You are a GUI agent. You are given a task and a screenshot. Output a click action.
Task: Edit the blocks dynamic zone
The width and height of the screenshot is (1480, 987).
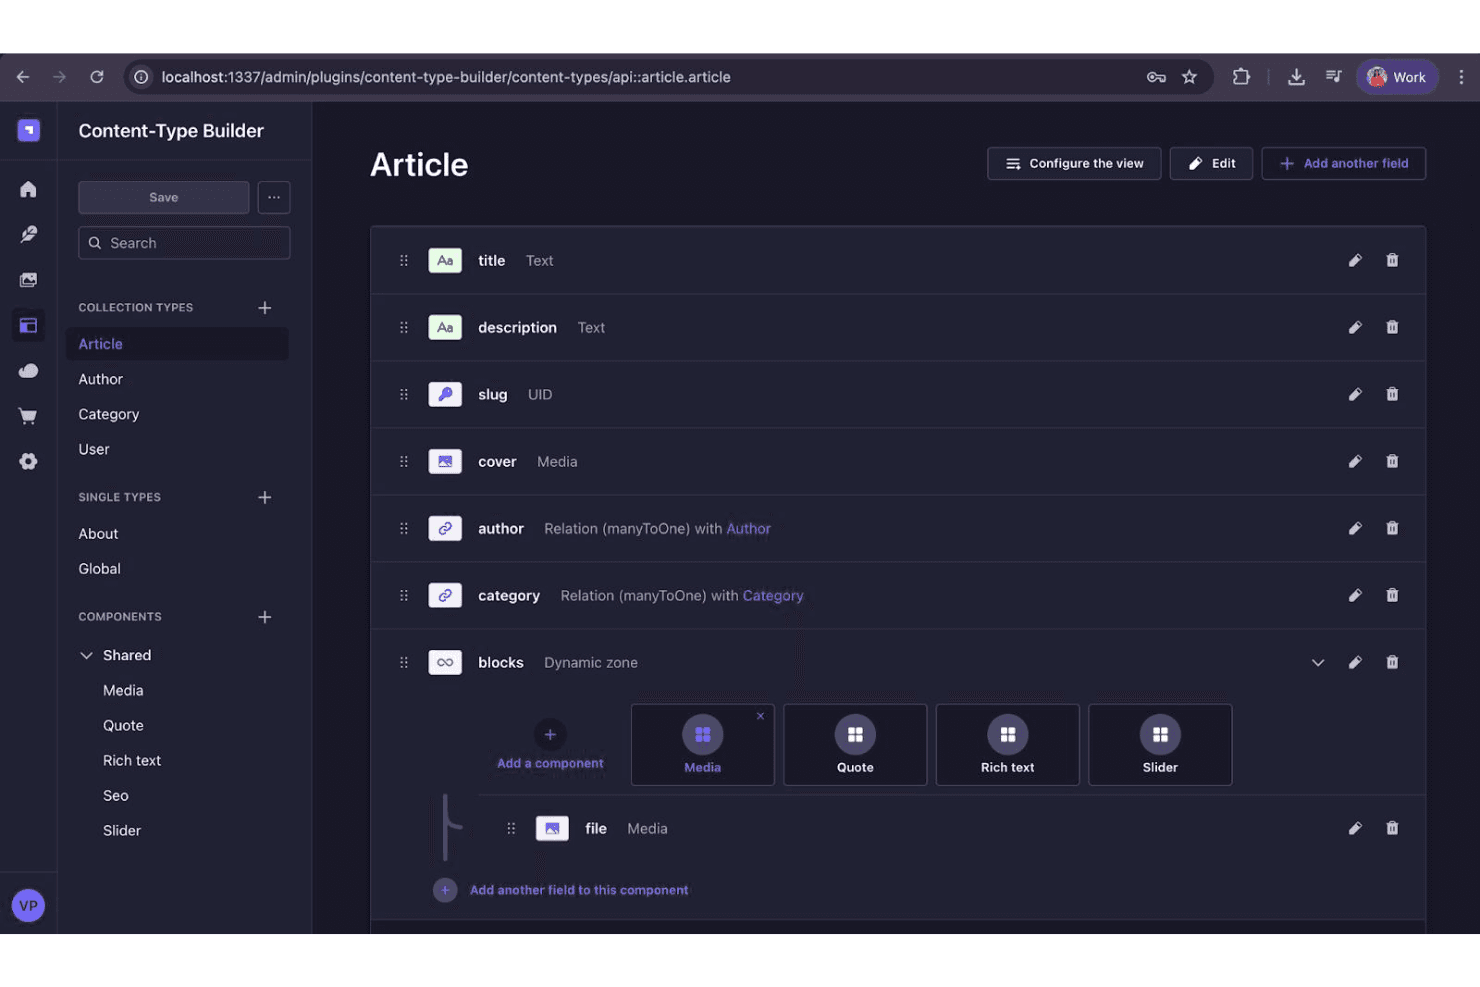(x=1355, y=662)
